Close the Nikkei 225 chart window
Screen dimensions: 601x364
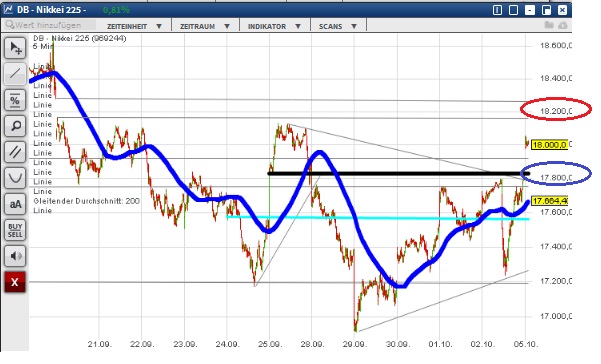pyautogui.click(x=562, y=10)
